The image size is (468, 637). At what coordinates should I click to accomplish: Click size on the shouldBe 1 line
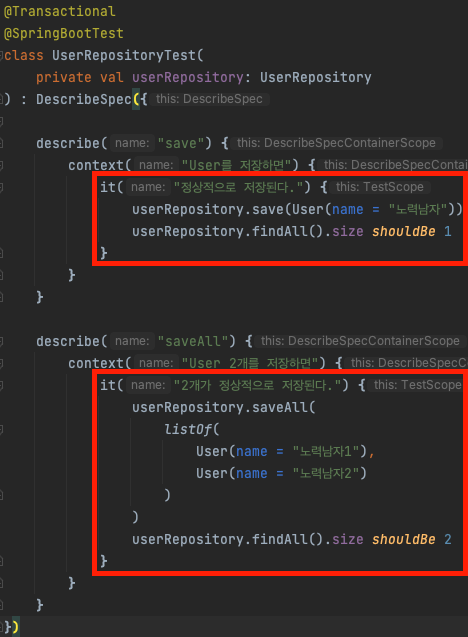[348, 231]
